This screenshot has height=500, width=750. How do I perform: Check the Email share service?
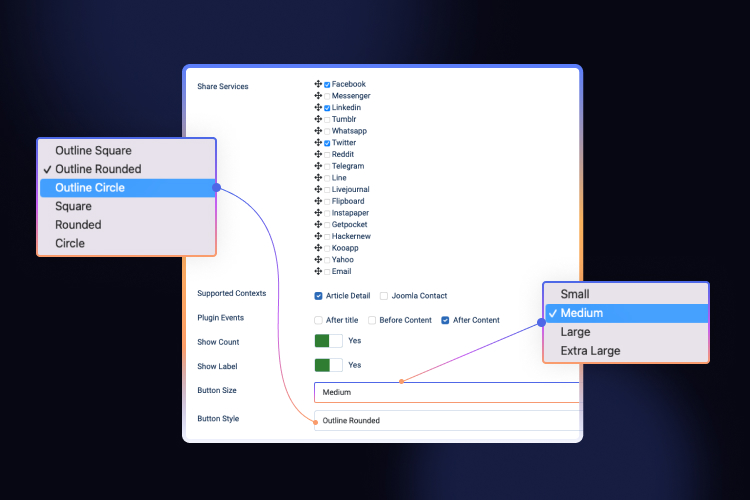(x=327, y=272)
